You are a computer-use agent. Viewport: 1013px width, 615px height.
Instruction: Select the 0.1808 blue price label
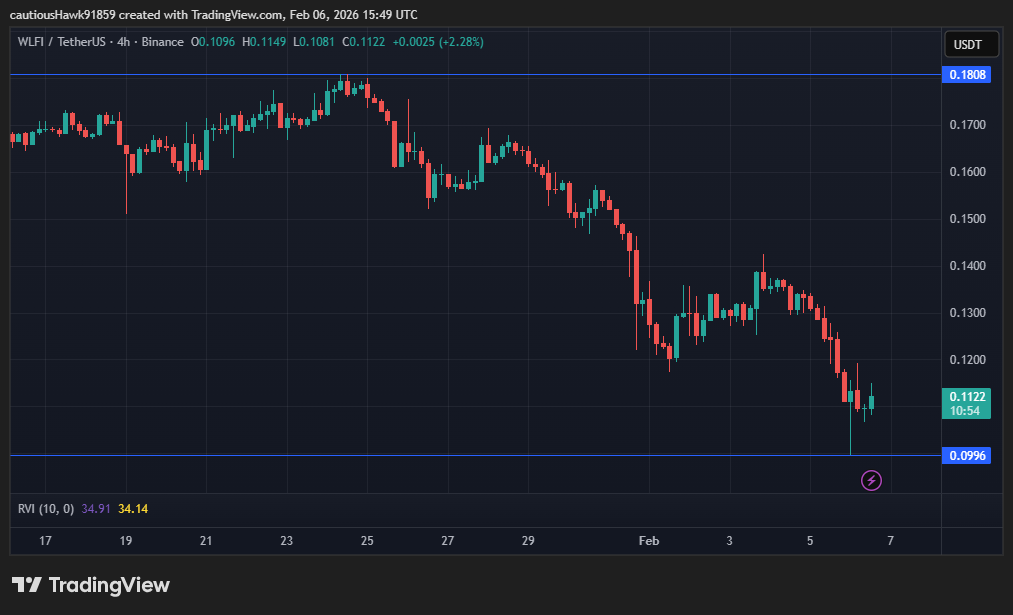[967, 75]
